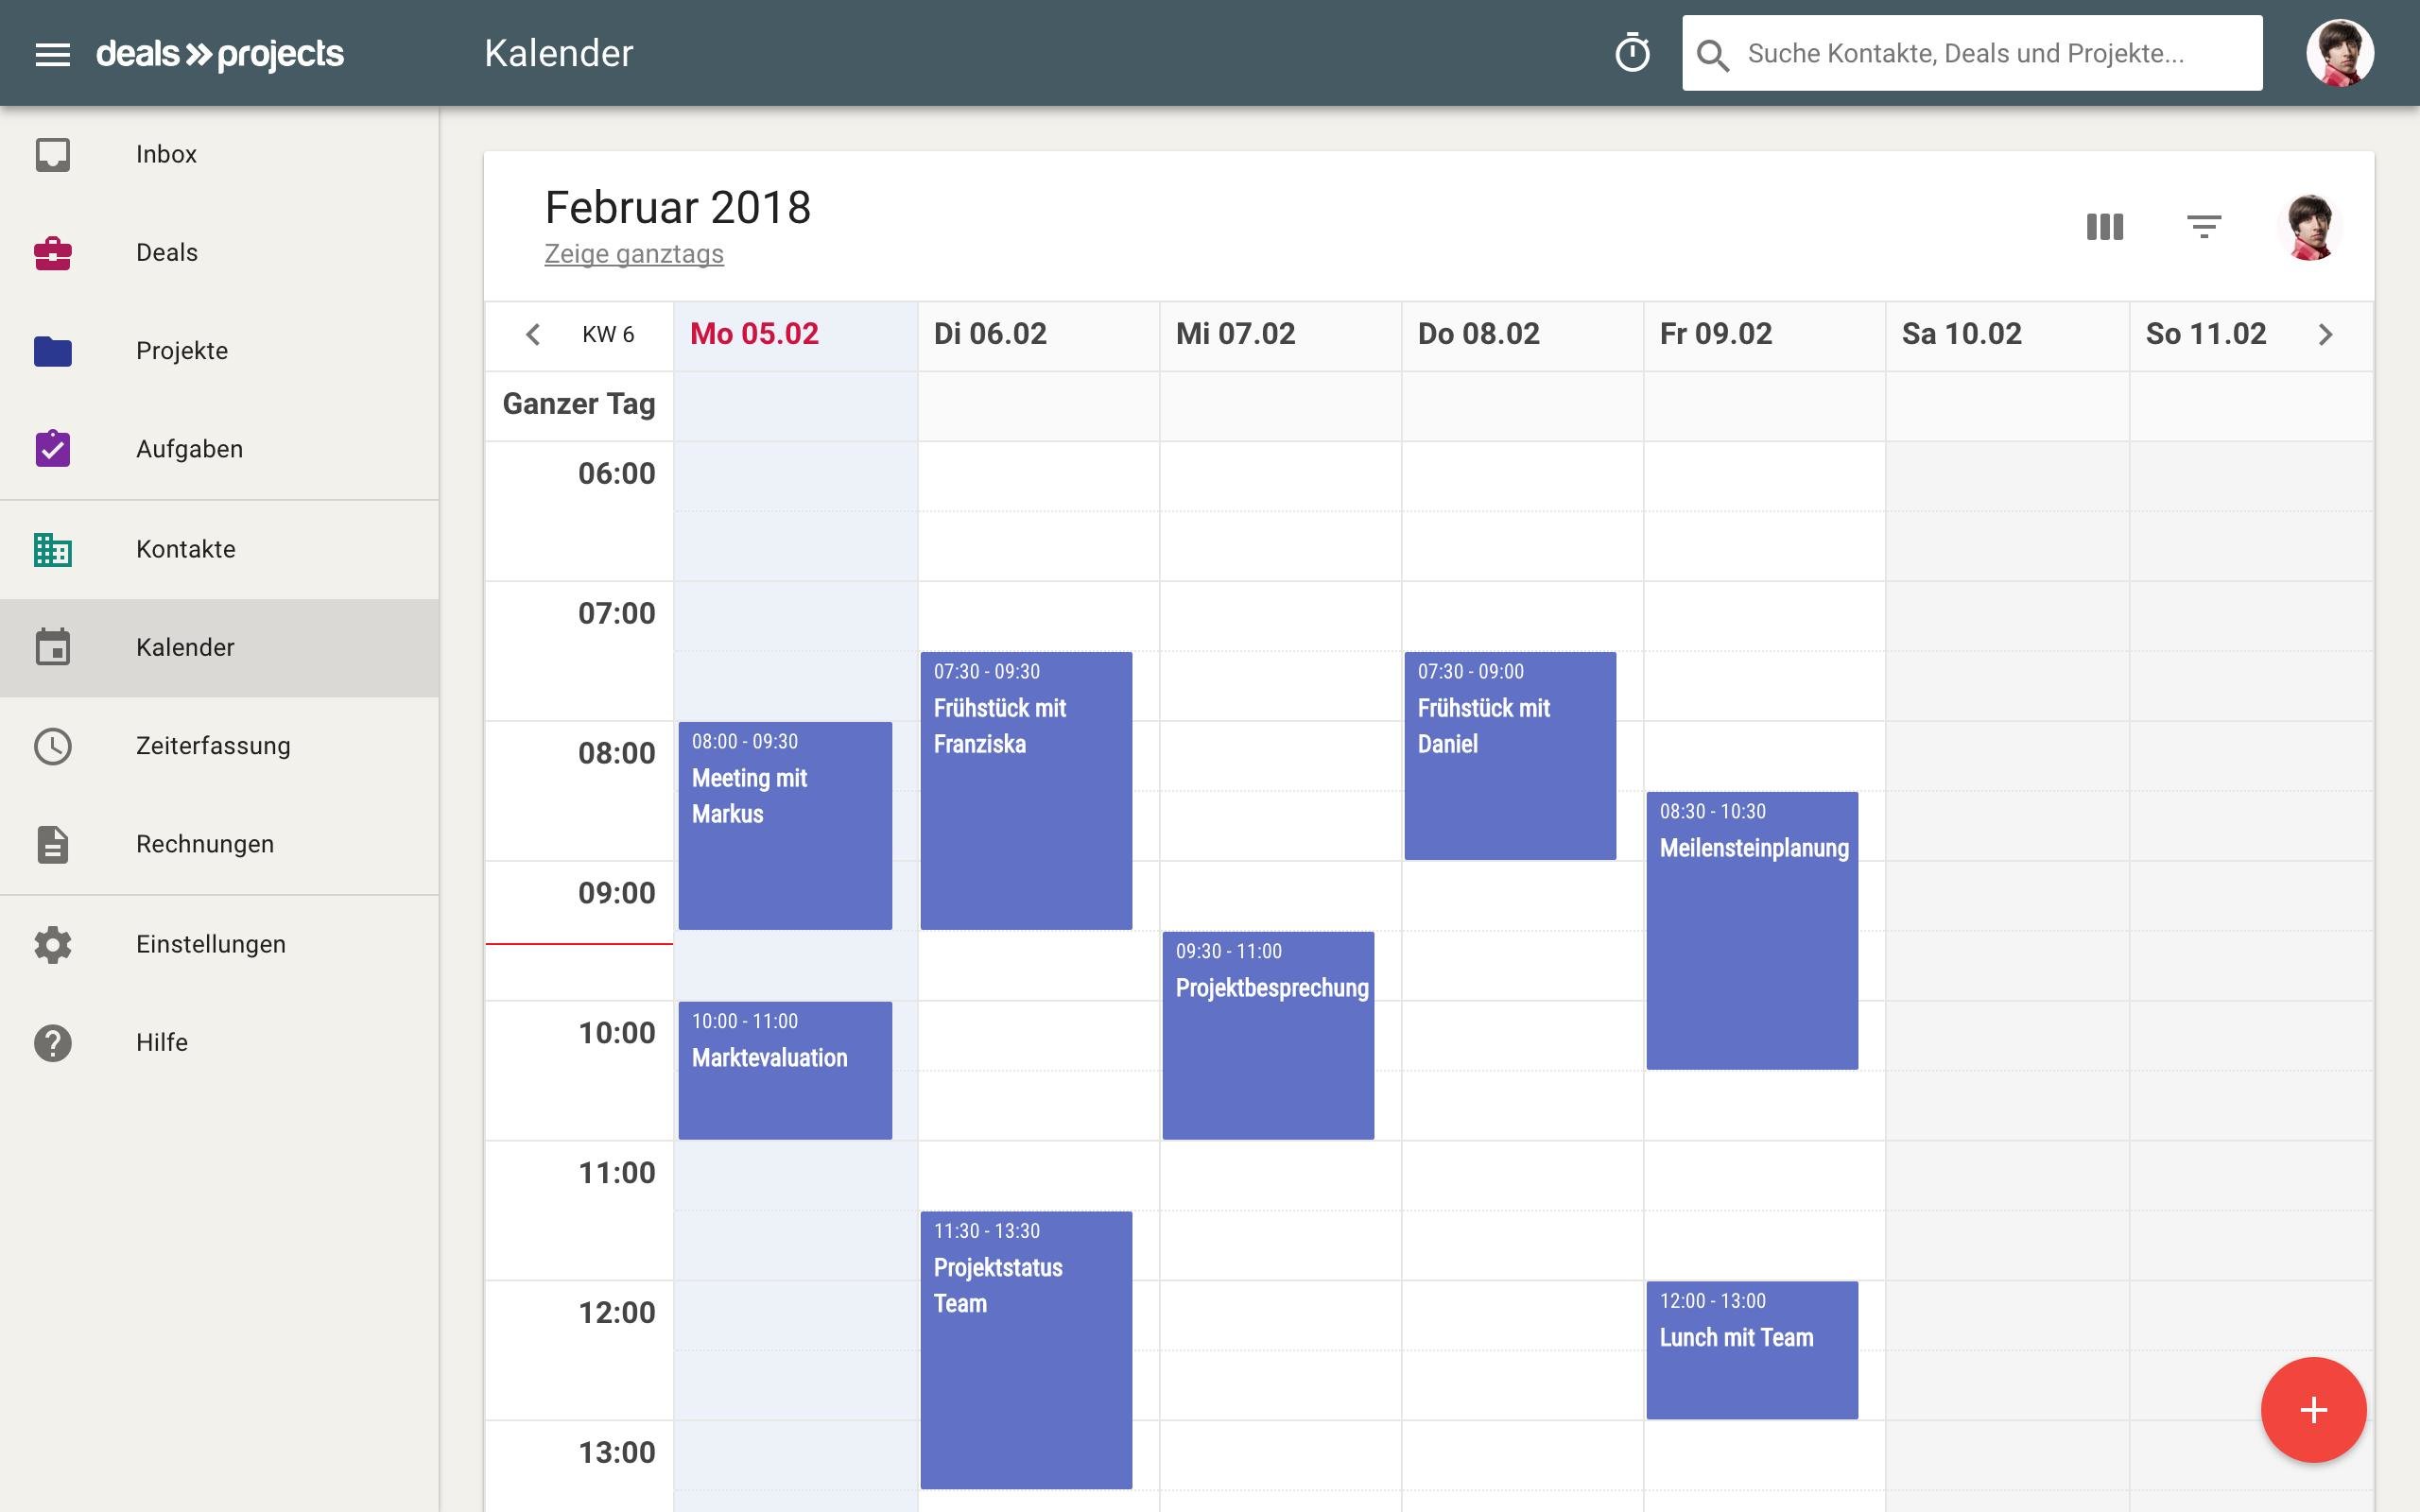
Task: Start the stopwatch timer icon
Action: (1632, 53)
